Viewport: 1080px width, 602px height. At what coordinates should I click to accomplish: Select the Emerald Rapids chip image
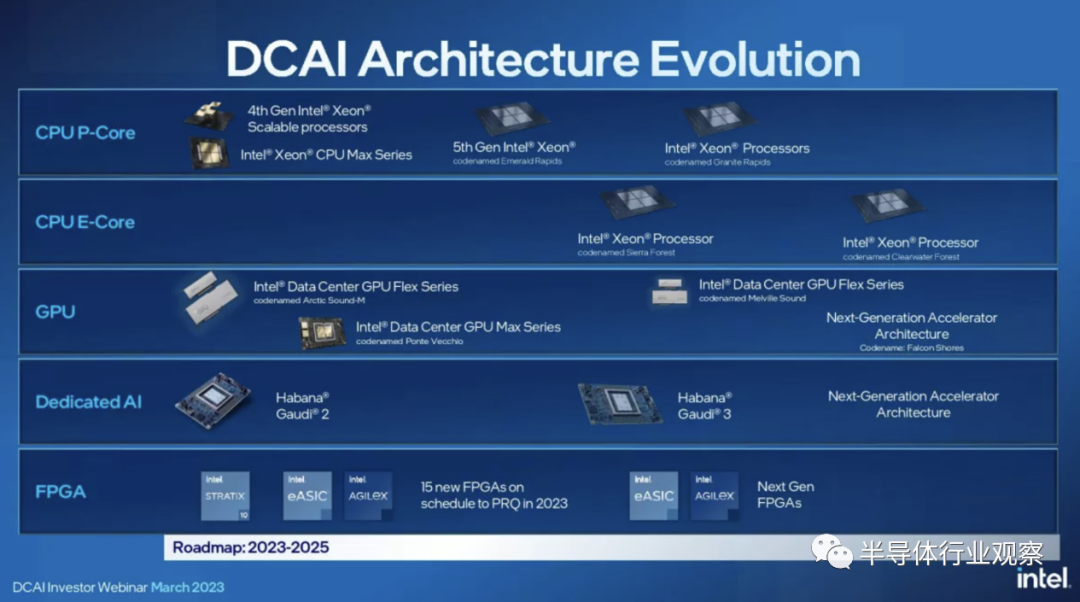click(x=512, y=118)
